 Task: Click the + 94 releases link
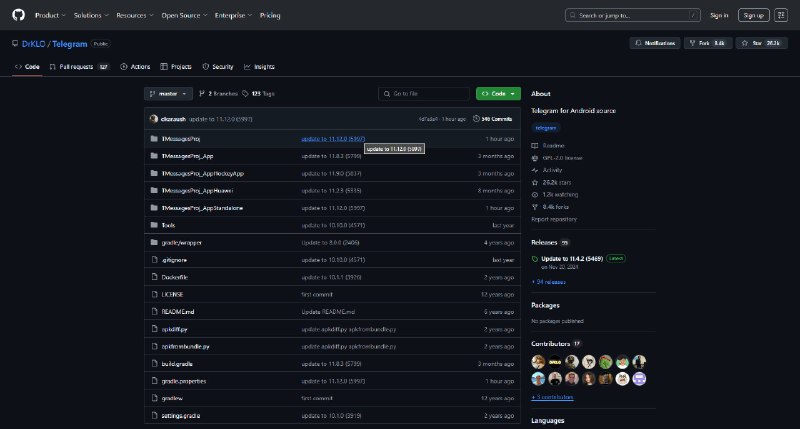[x=548, y=282]
